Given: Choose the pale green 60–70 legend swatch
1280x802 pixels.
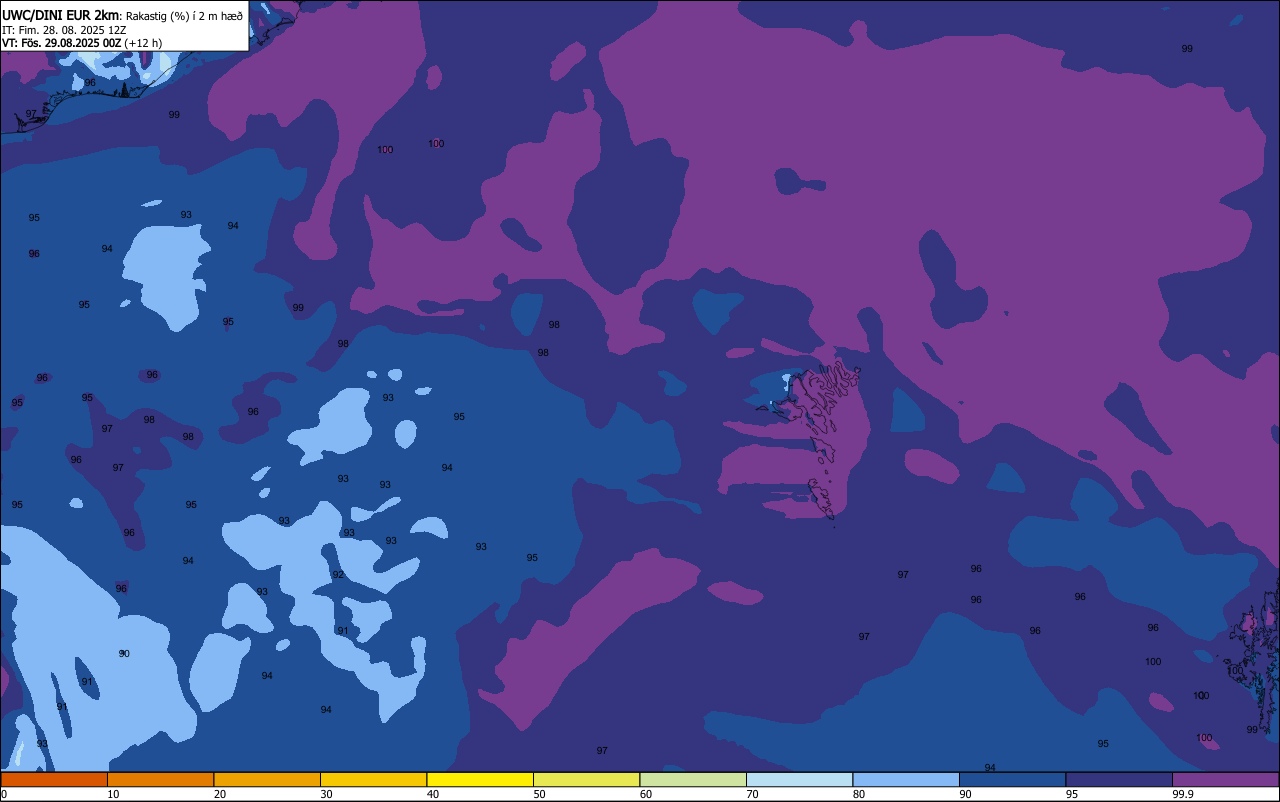Looking at the screenshot, I should (x=693, y=779).
